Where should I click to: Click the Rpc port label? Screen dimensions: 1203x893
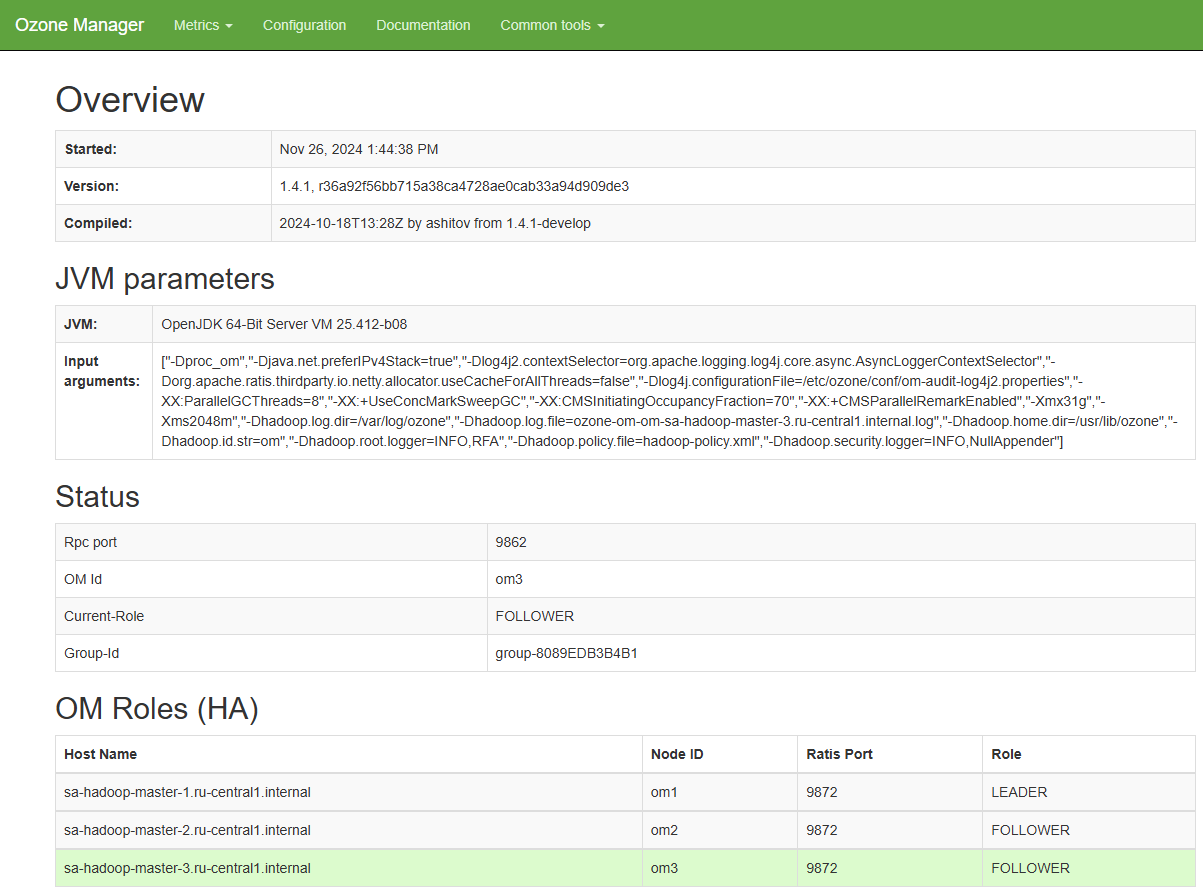[90, 542]
